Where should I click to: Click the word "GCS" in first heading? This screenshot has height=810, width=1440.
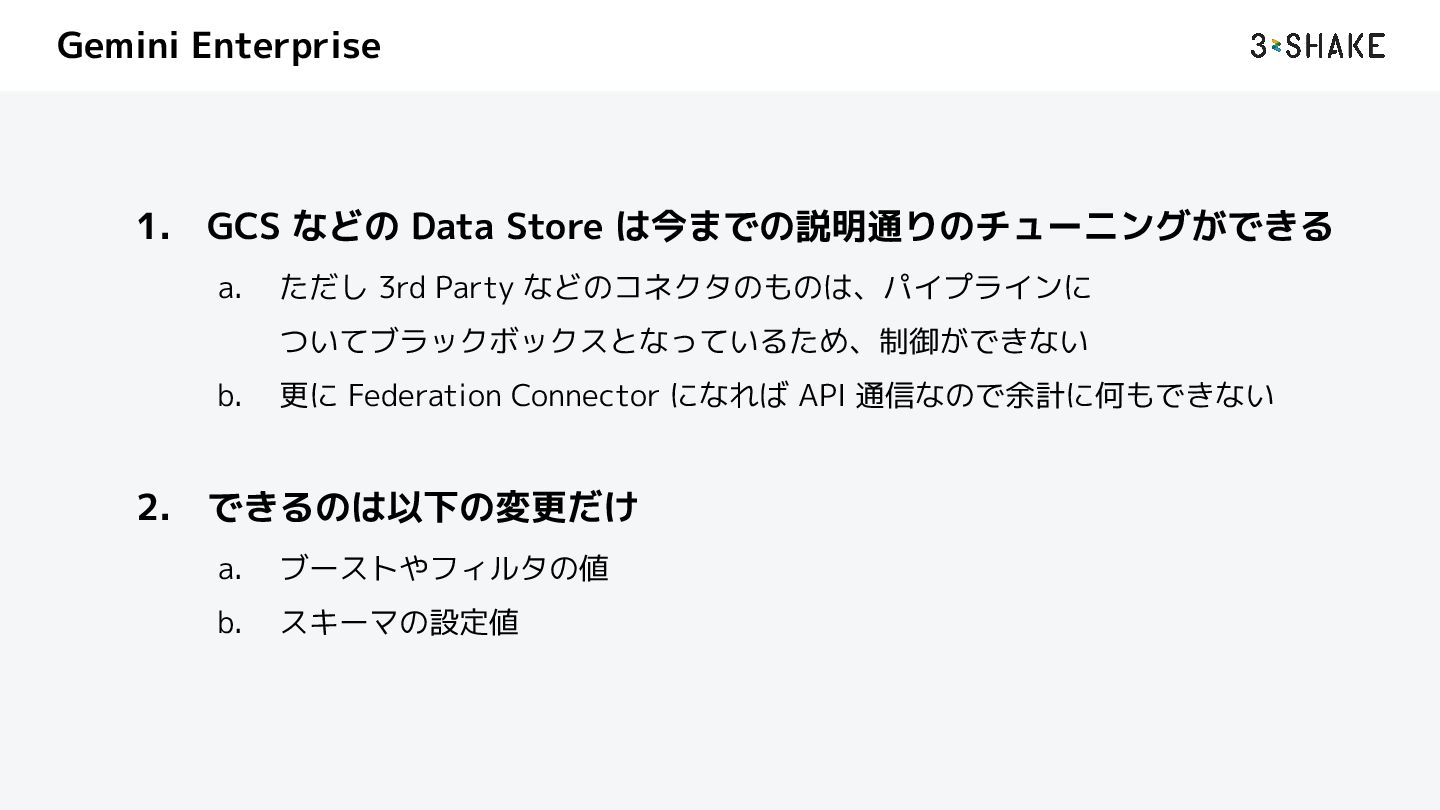242,227
